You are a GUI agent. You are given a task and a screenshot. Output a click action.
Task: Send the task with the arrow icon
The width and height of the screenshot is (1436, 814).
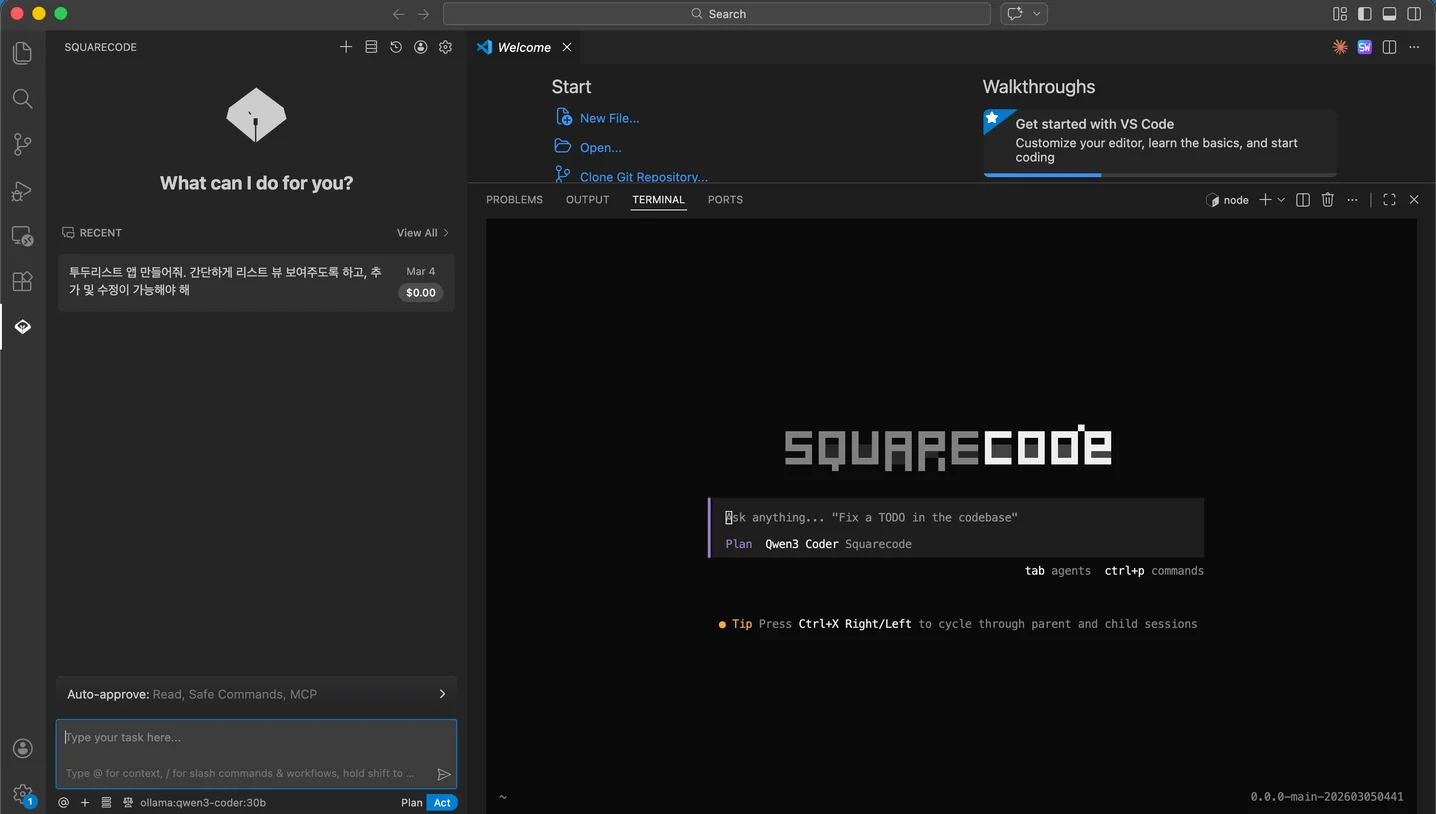point(444,774)
